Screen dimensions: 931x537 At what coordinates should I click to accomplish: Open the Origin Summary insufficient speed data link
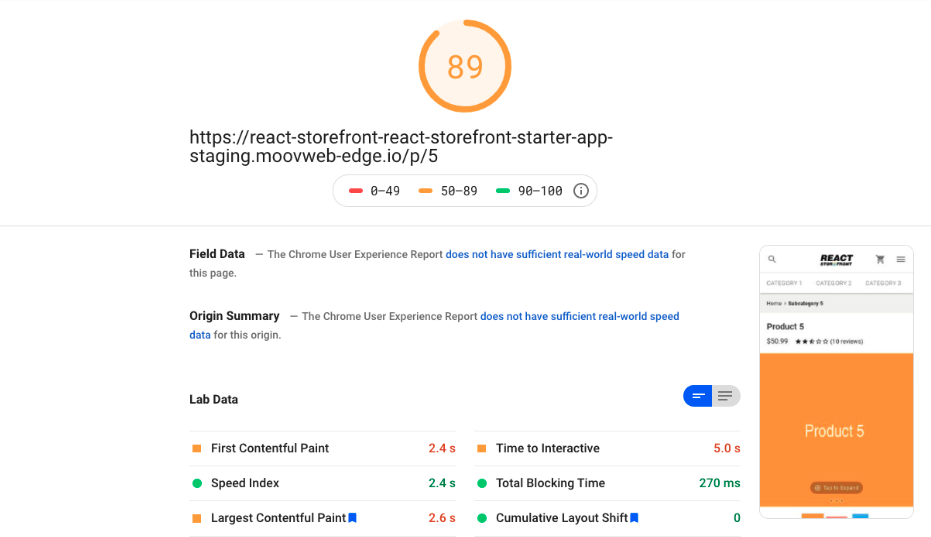[579, 316]
